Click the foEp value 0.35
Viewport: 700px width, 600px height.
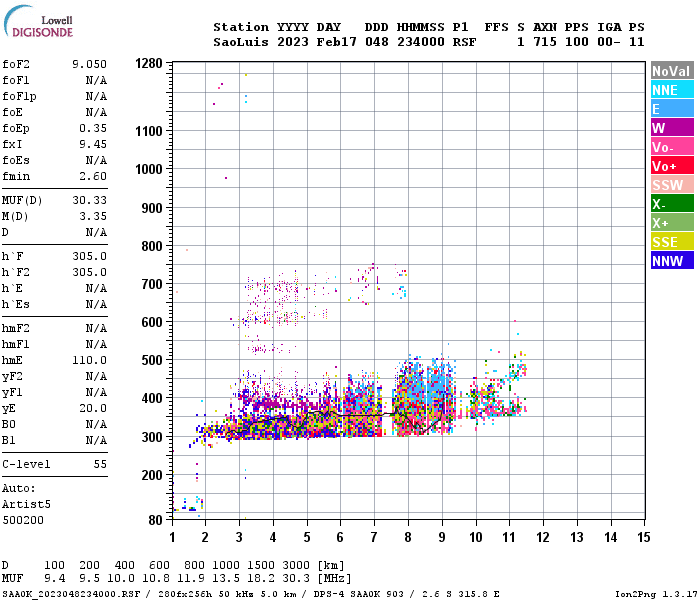coord(93,128)
